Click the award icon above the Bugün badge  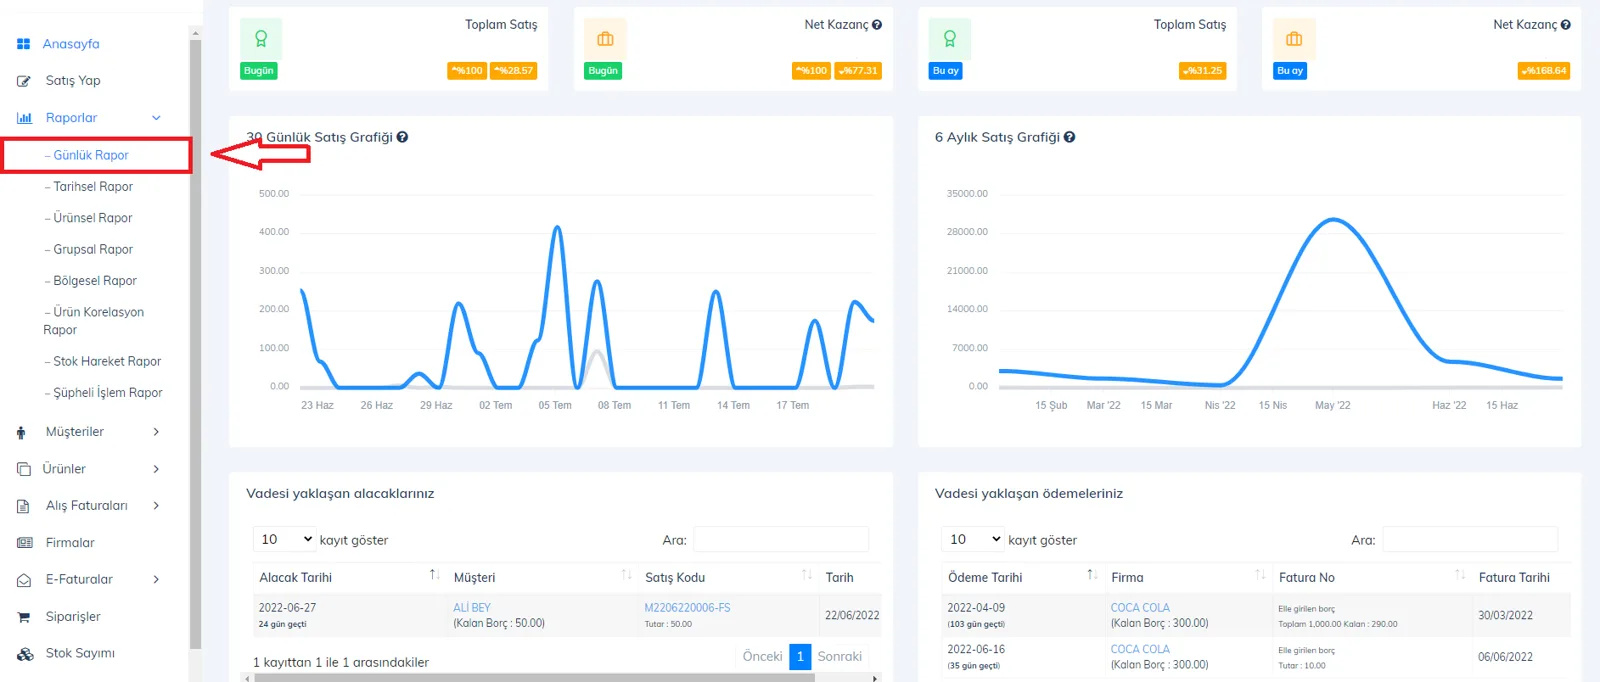coord(261,39)
